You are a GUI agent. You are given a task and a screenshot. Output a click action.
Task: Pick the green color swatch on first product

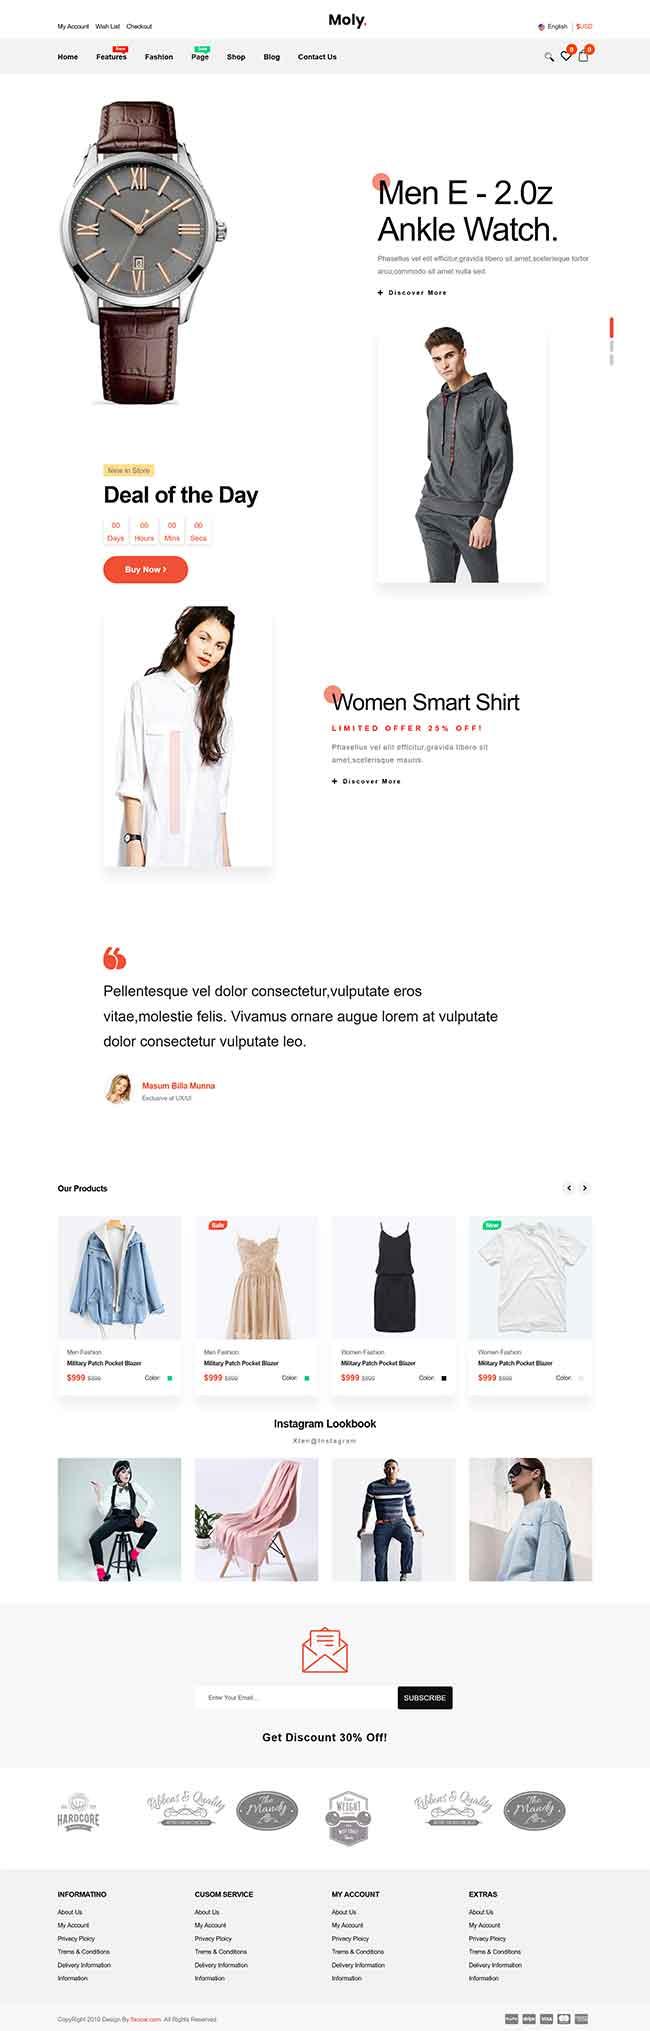(x=169, y=1378)
